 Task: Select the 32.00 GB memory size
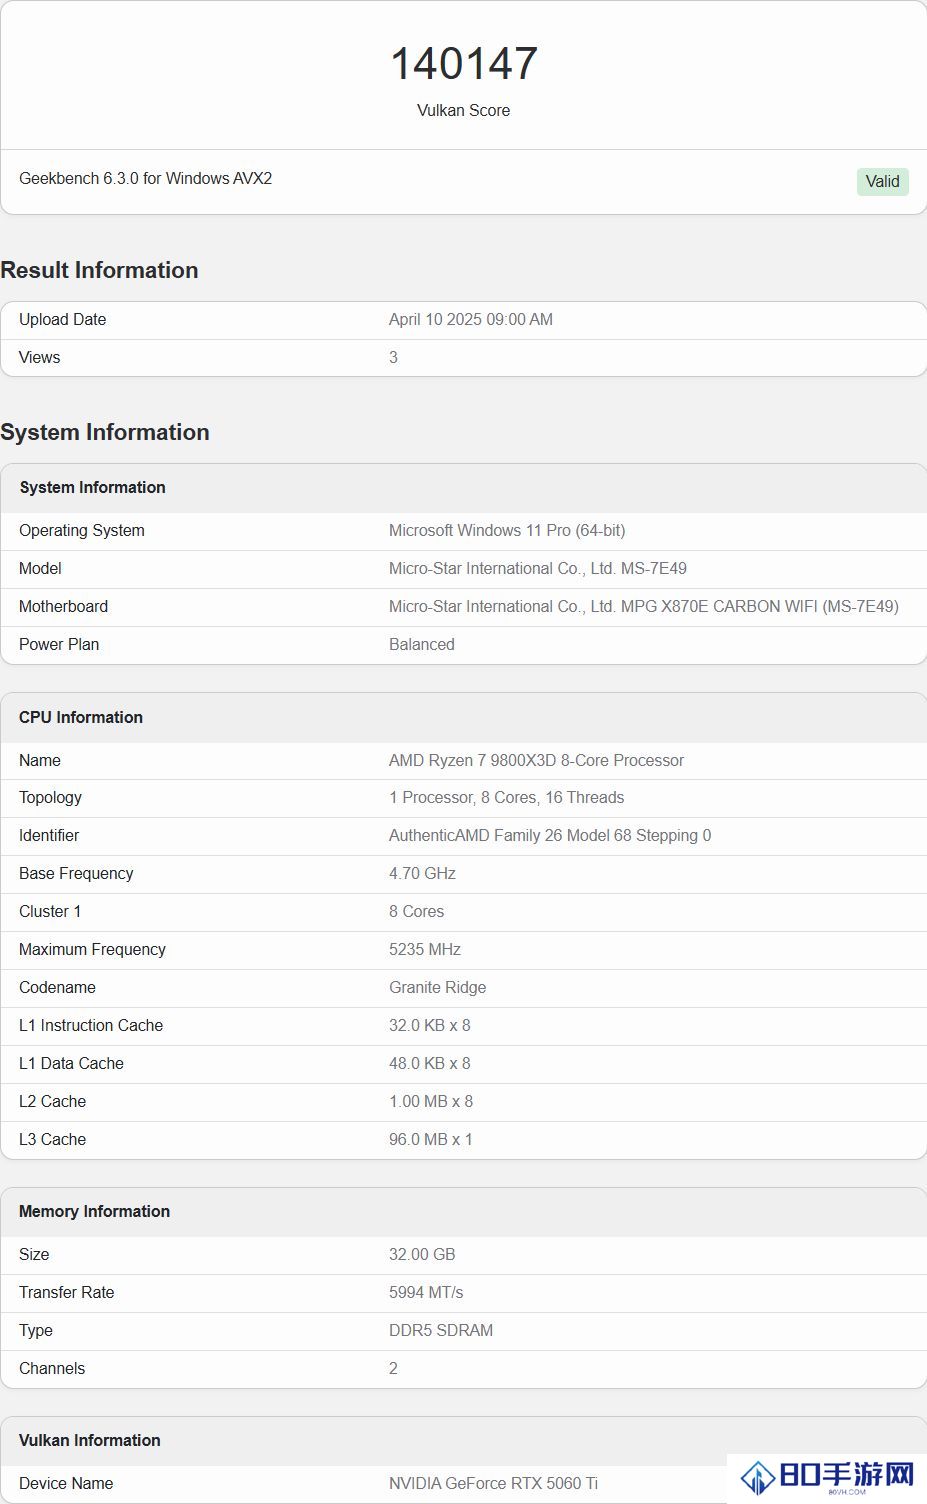tap(422, 1254)
